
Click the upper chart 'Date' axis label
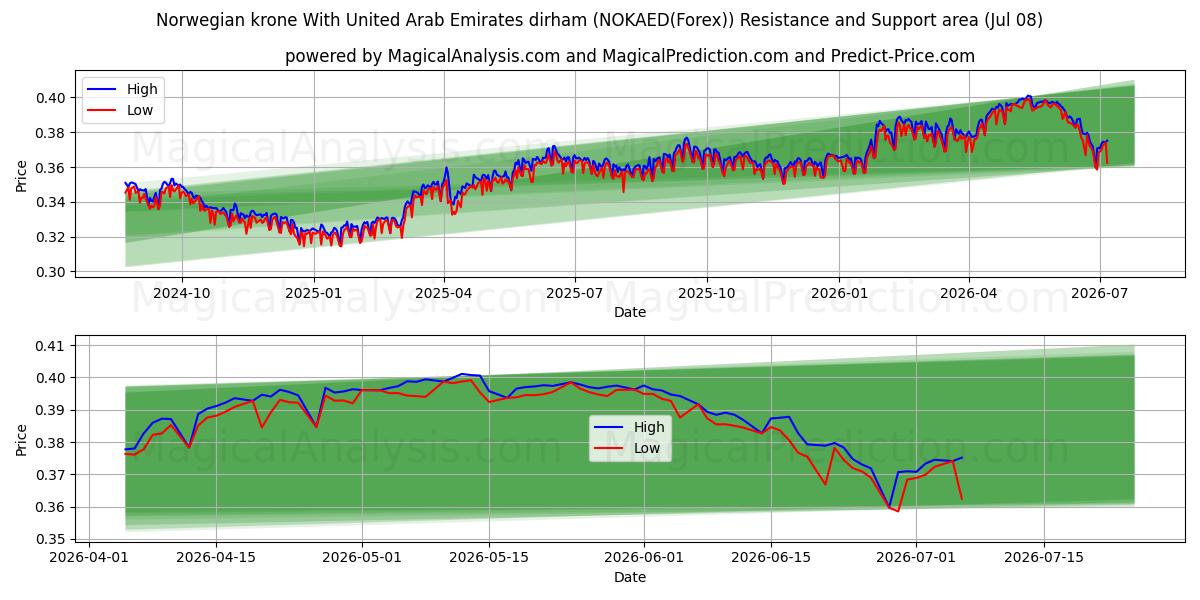coord(630,312)
